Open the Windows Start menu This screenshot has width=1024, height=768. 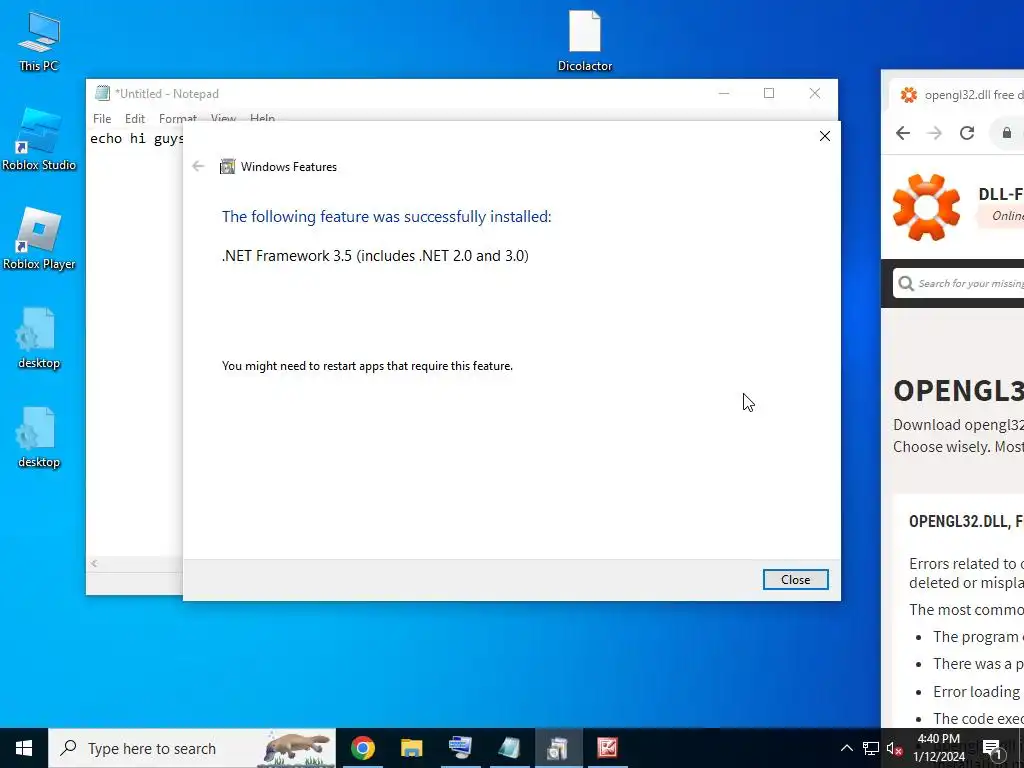[24, 748]
